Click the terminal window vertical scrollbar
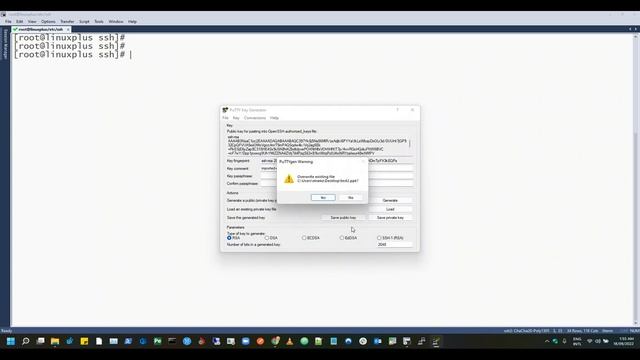This screenshot has height=360, width=640. (x=635, y=180)
